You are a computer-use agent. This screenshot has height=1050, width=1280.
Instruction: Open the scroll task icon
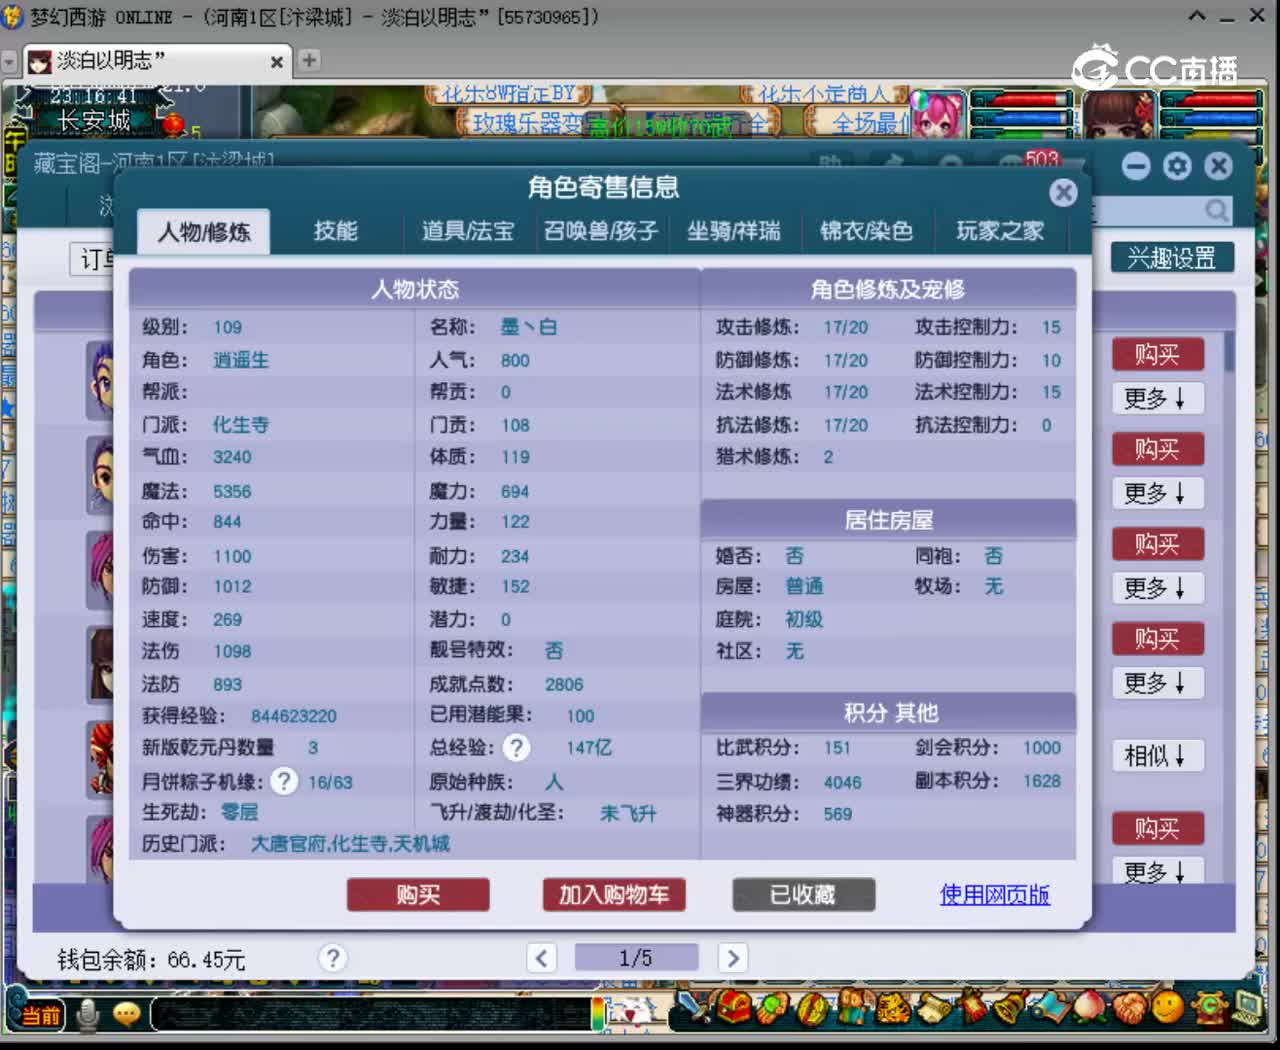point(935,1007)
